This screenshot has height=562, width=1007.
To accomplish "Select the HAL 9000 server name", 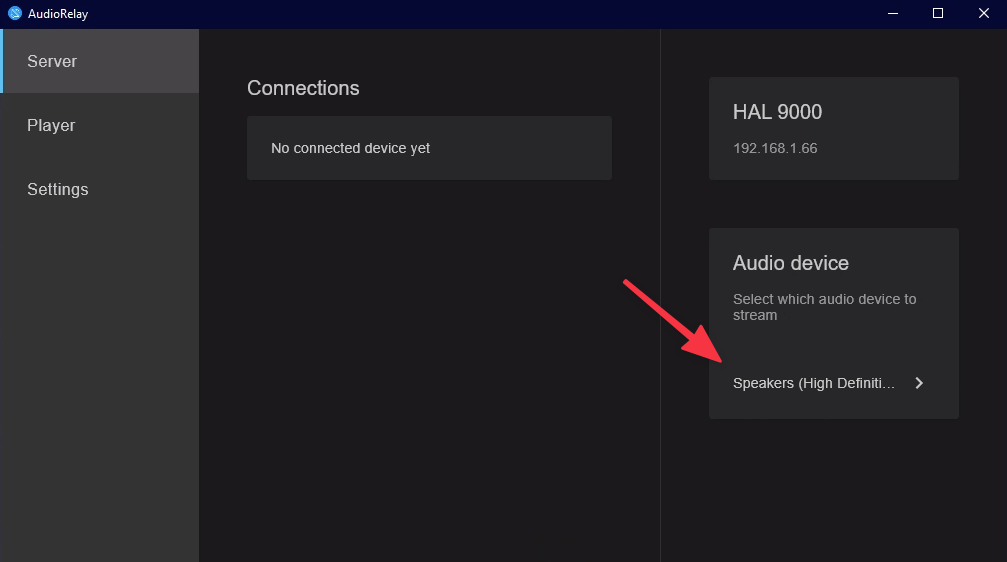I will coord(777,112).
